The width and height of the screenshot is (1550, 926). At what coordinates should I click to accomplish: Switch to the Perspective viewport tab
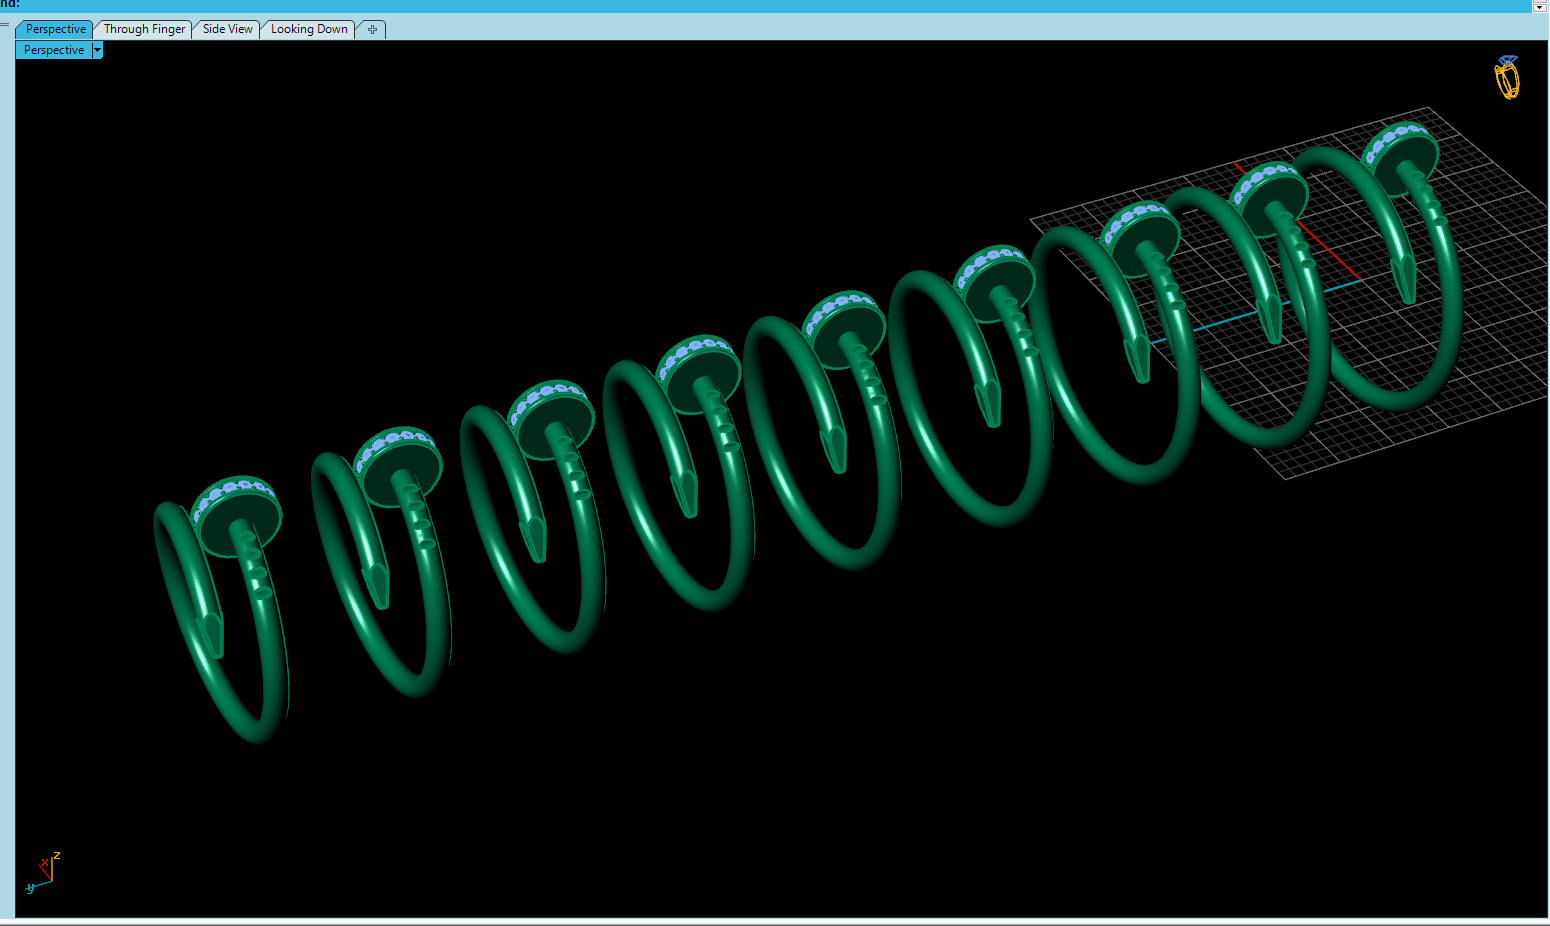point(55,29)
